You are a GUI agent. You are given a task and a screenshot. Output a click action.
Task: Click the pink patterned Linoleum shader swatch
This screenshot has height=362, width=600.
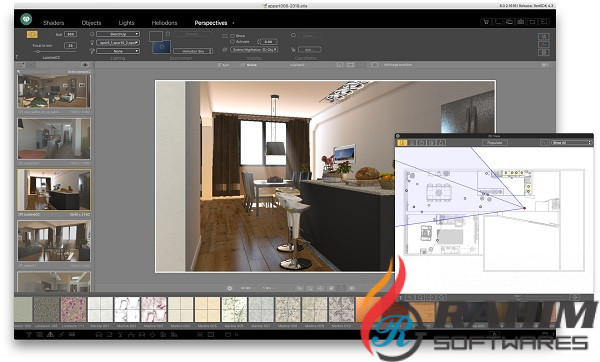tap(73, 310)
